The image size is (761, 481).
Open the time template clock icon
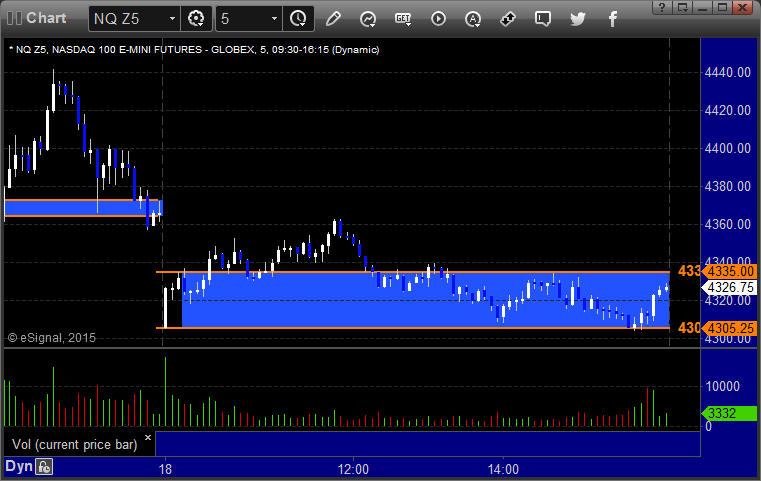[298, 19]
